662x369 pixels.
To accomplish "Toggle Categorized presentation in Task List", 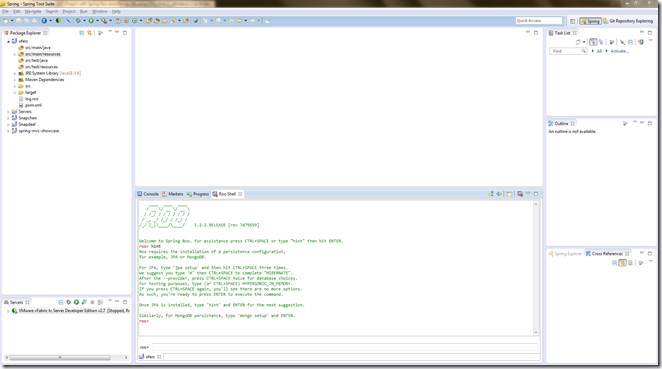I will point(593,42).
